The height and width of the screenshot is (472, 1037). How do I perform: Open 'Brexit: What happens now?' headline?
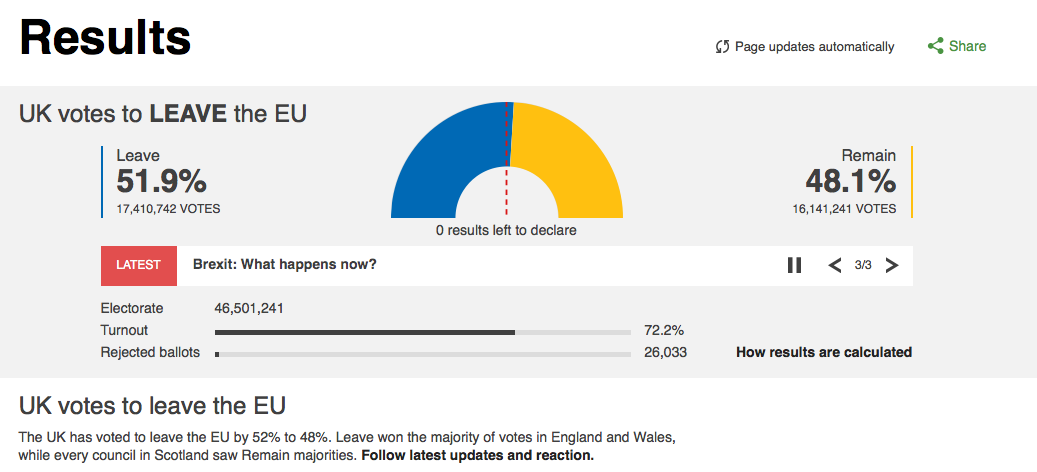pyautogui.click(x=285, y=265)
